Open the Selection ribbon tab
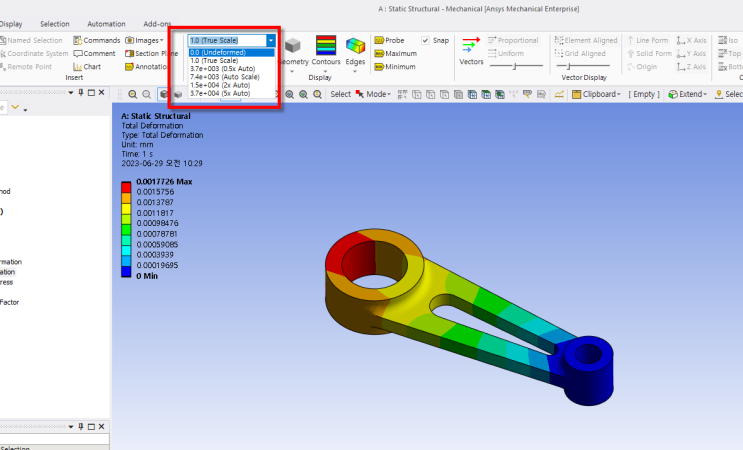This screenshot has width=743, height=450. pos(54,24)
